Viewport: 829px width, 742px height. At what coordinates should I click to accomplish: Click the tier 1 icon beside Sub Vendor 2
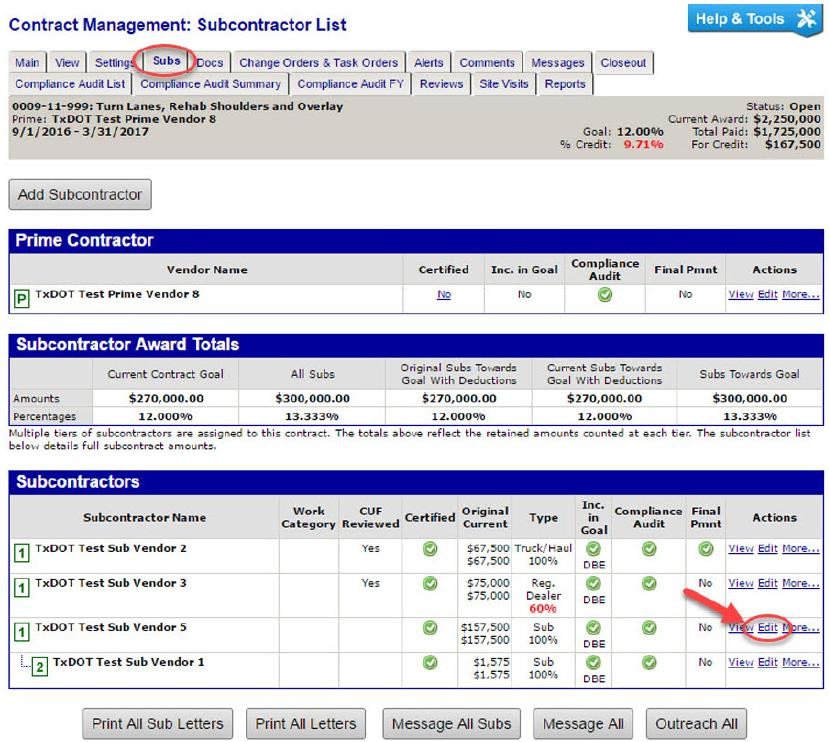coord(21,553)
